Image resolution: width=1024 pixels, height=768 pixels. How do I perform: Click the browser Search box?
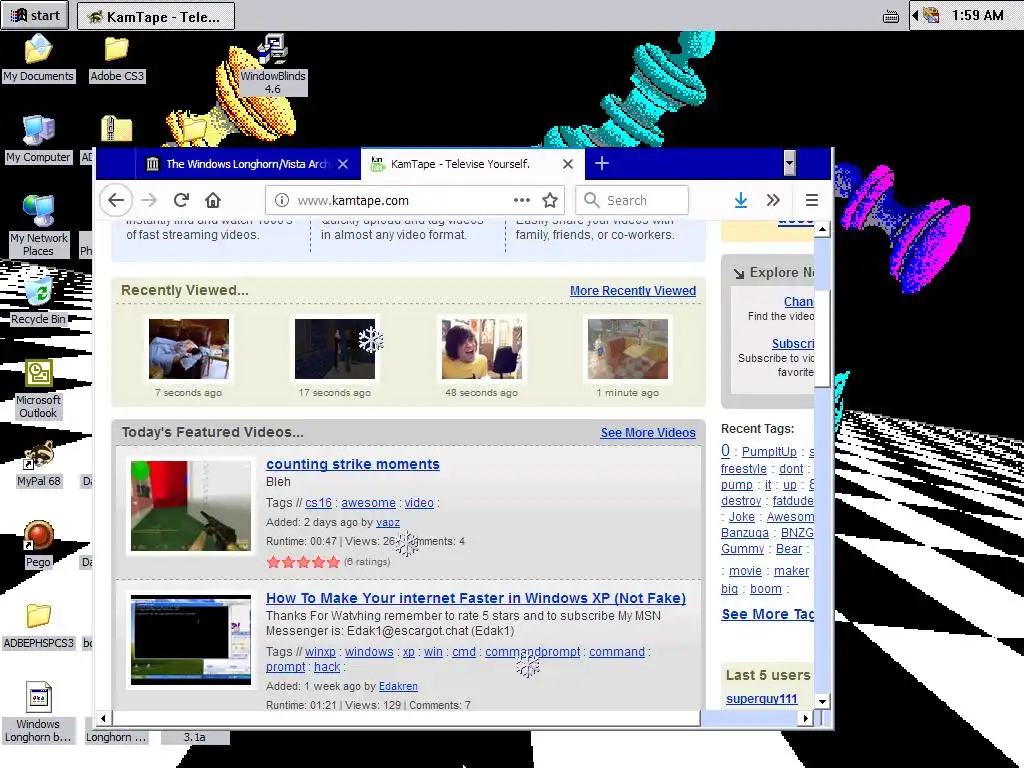click(632, 200)
